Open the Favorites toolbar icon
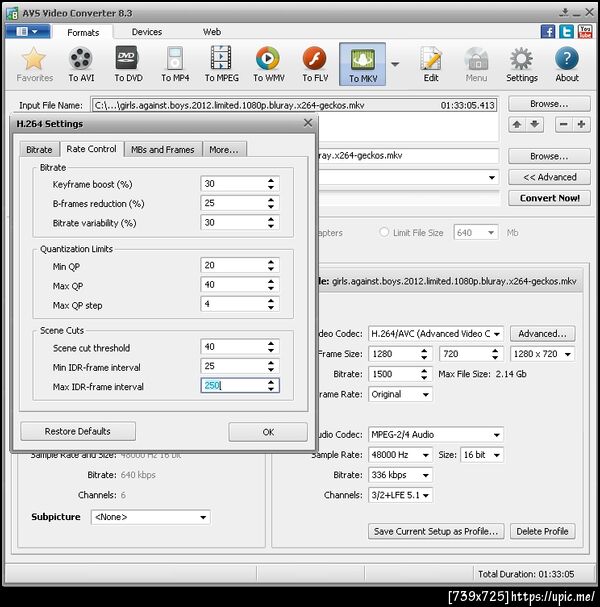This screenshot has height=607, width=600. (34, 64)
